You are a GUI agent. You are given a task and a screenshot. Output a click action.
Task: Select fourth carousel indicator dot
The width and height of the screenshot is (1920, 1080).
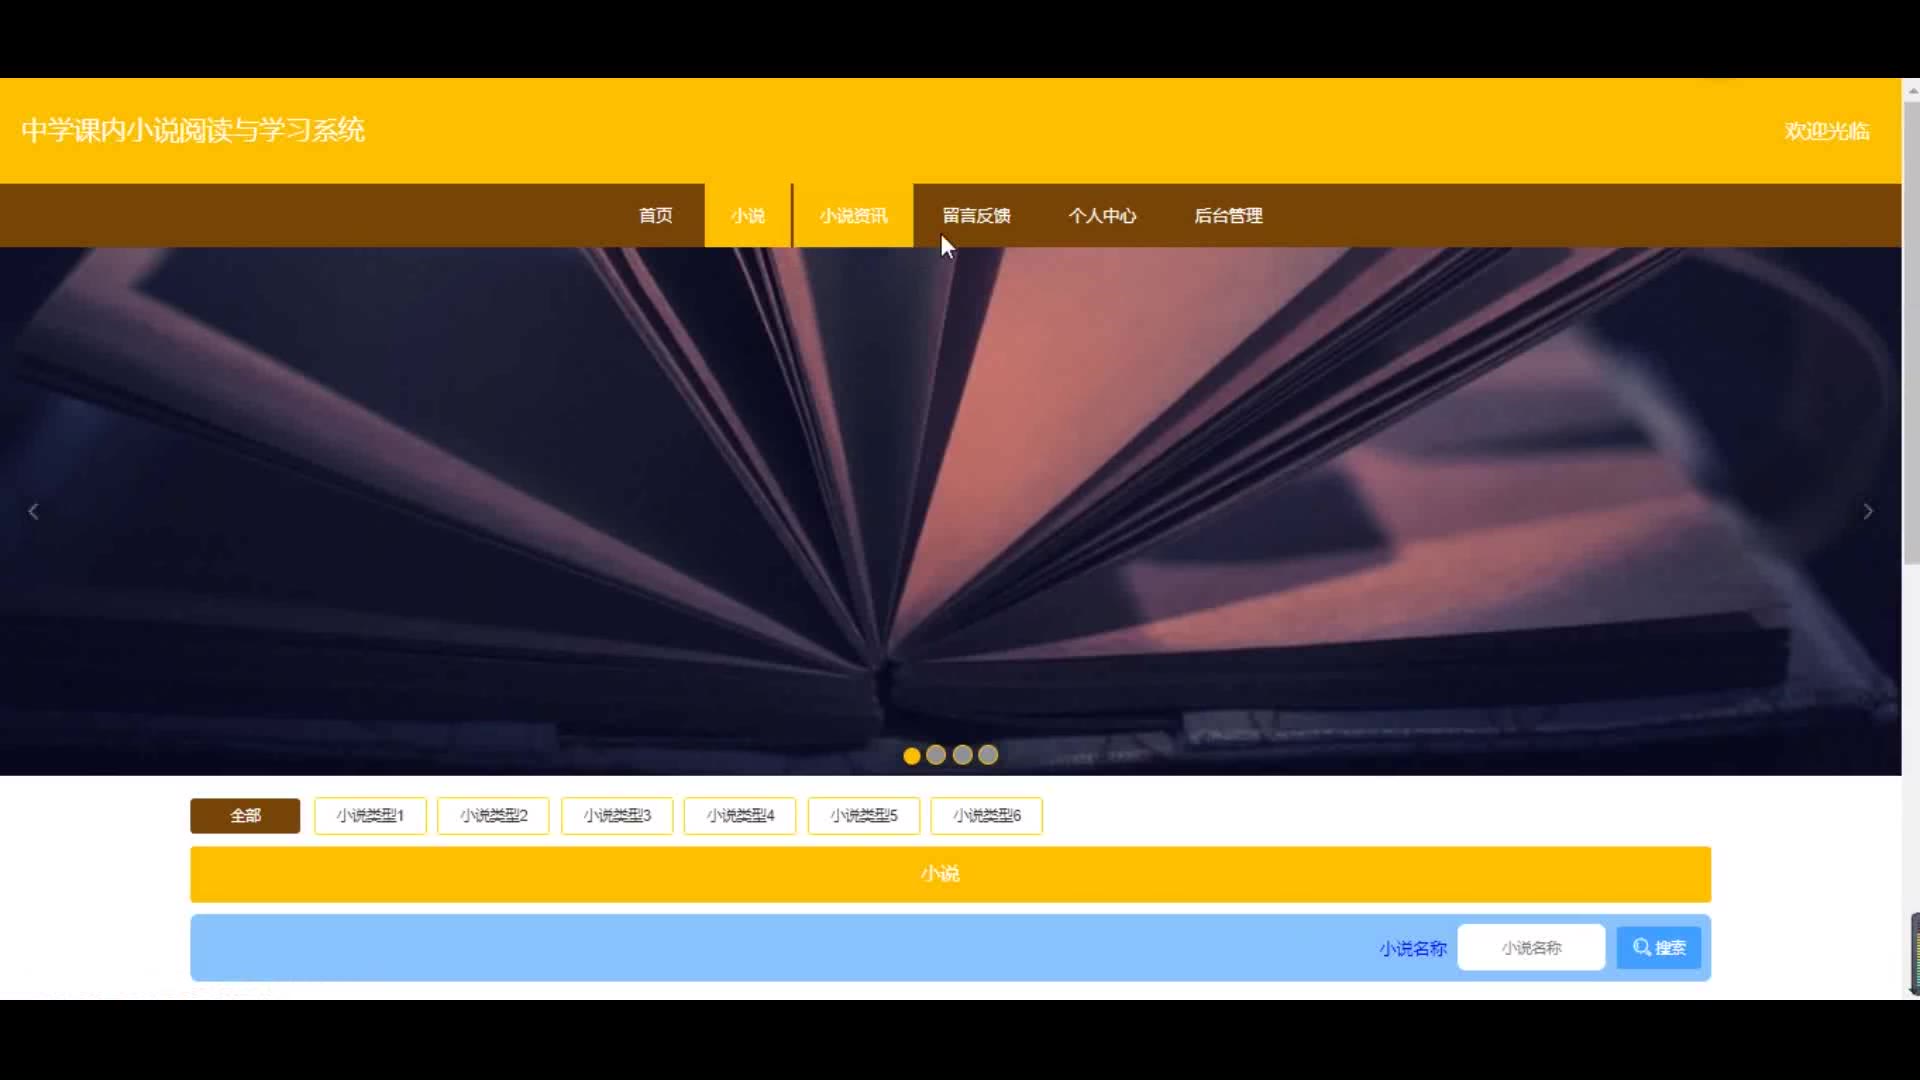pos(988,755)
